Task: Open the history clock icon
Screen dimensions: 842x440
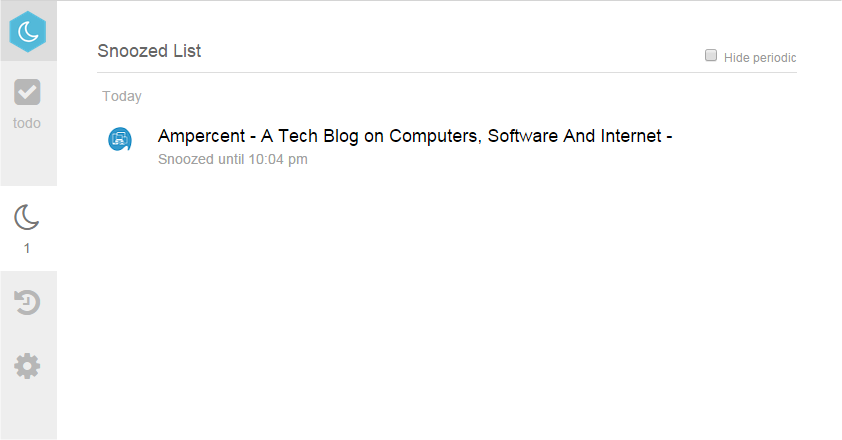Action: (27, 302)
